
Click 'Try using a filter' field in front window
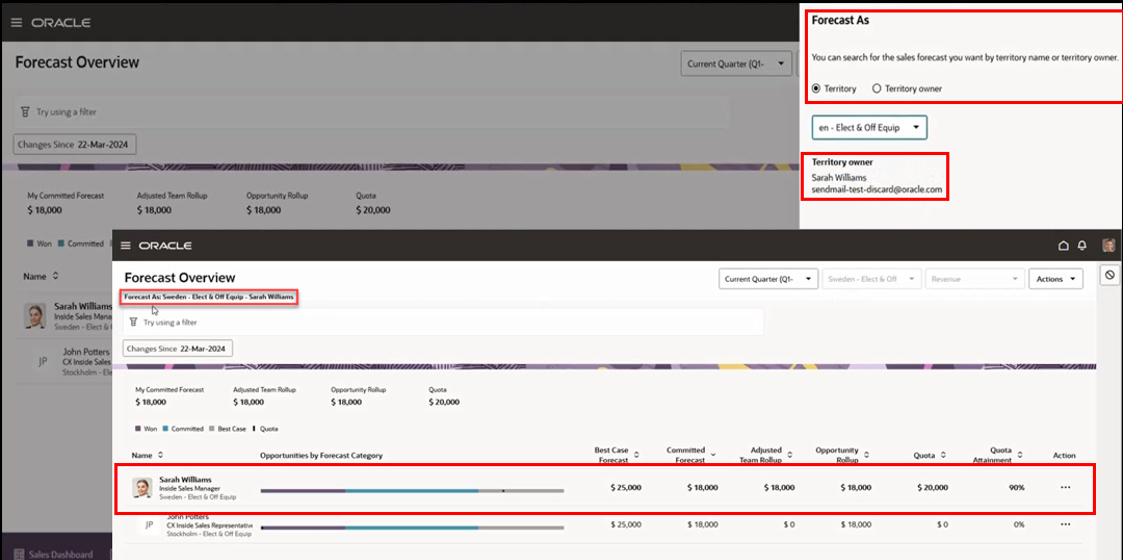tap(444, 323)
